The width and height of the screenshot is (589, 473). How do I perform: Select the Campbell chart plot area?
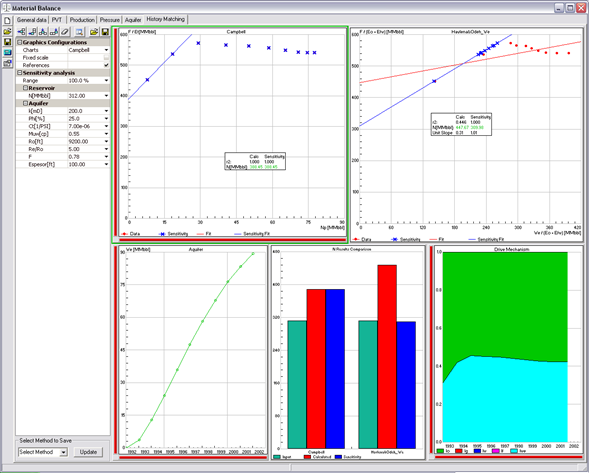[236, 126]
